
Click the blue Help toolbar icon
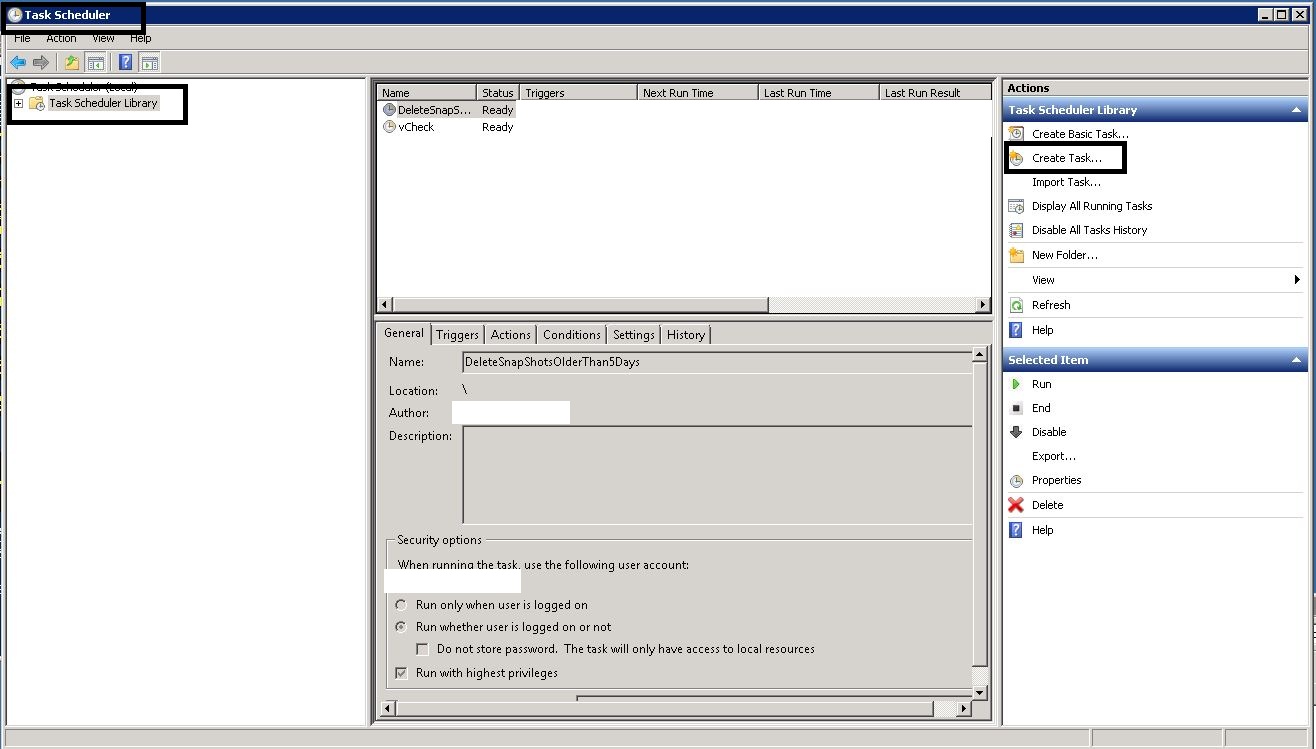point(125,63)
